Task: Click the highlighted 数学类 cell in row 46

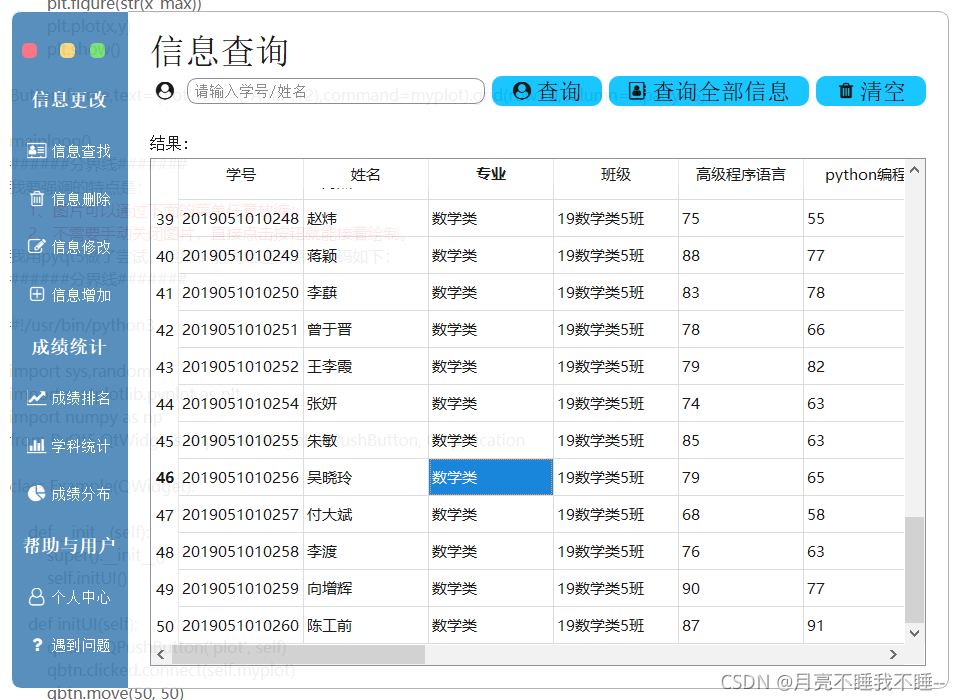Action: pos(490,477)
